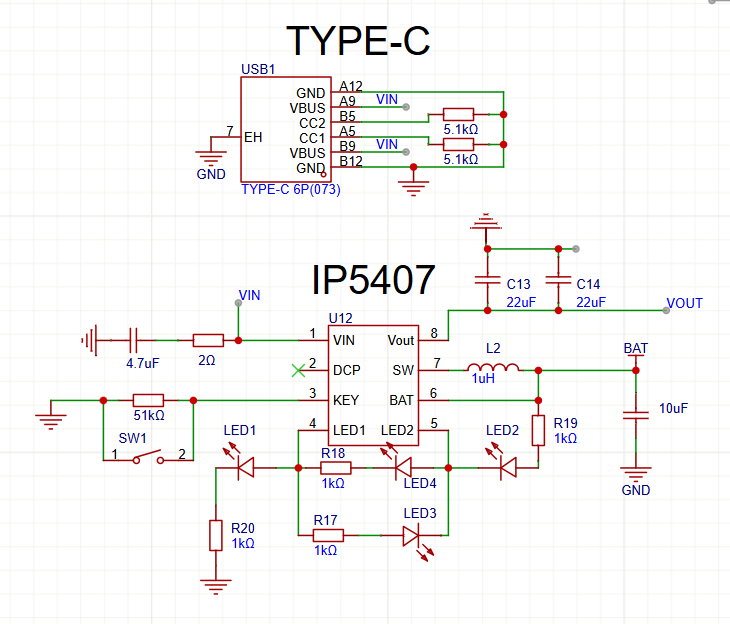Click the R20 resistor symbol

215,535
